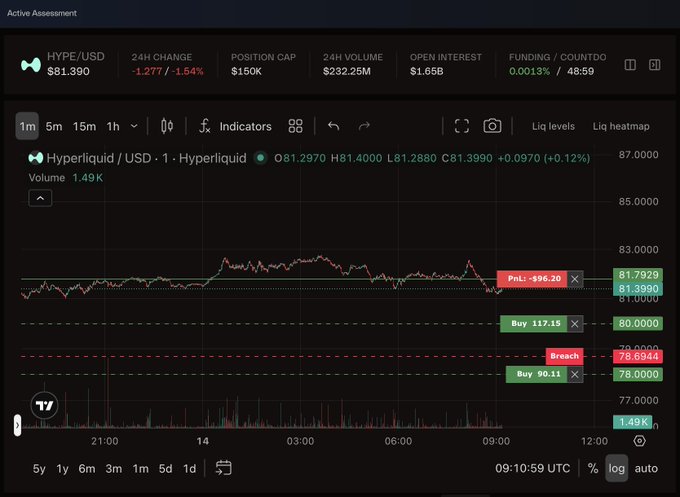Expand the left drawing toolbar handle
The width and height of the screenshot is (680, 497).
click(x=17, y=425)
